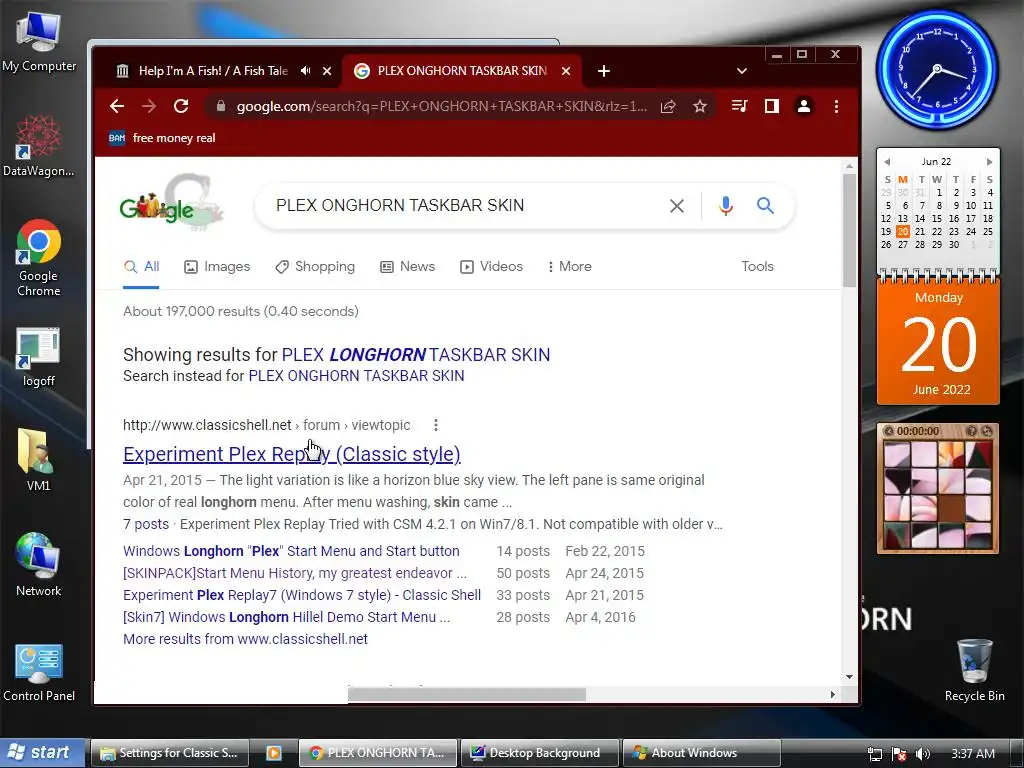
Task: Submit the search with the magnifier icon
Action: 765,206
